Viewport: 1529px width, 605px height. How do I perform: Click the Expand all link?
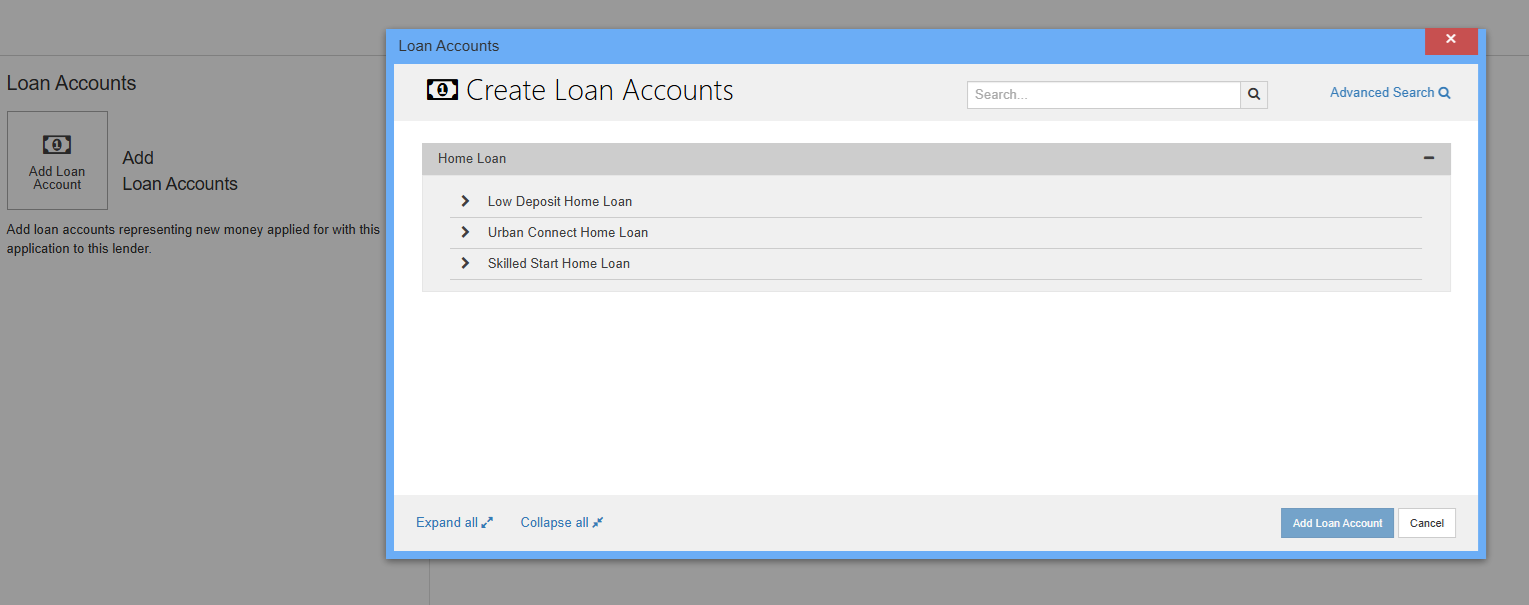coord(446,521)
